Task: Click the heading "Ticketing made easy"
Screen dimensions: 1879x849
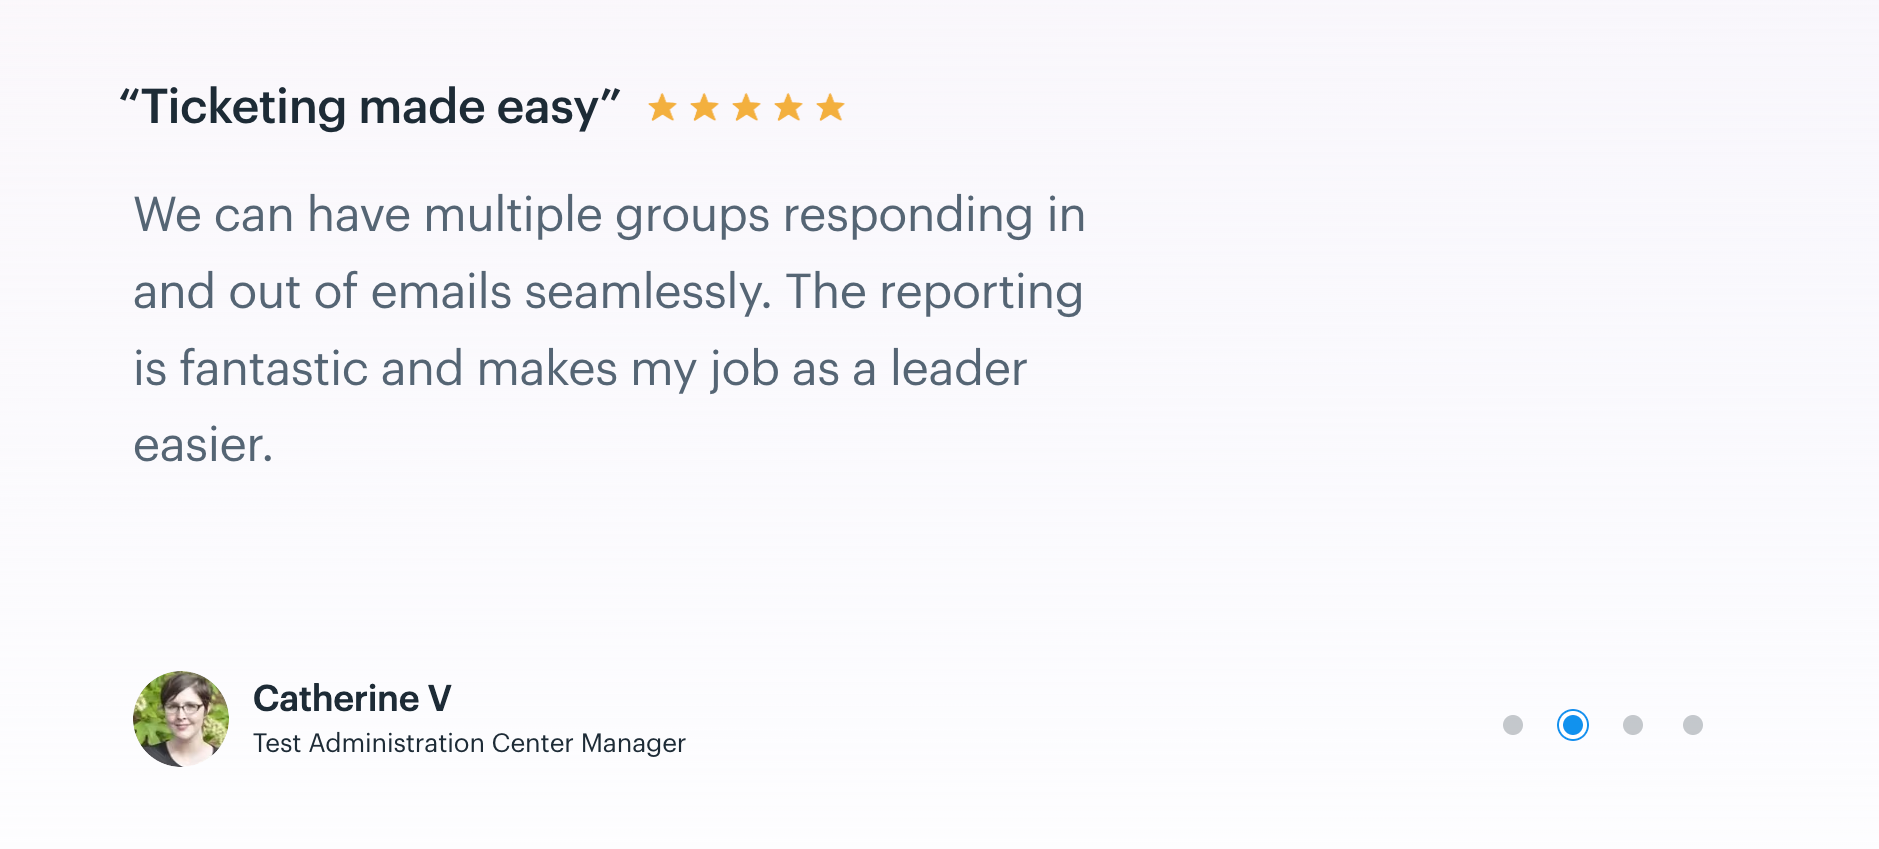Action: click(371, 104)
